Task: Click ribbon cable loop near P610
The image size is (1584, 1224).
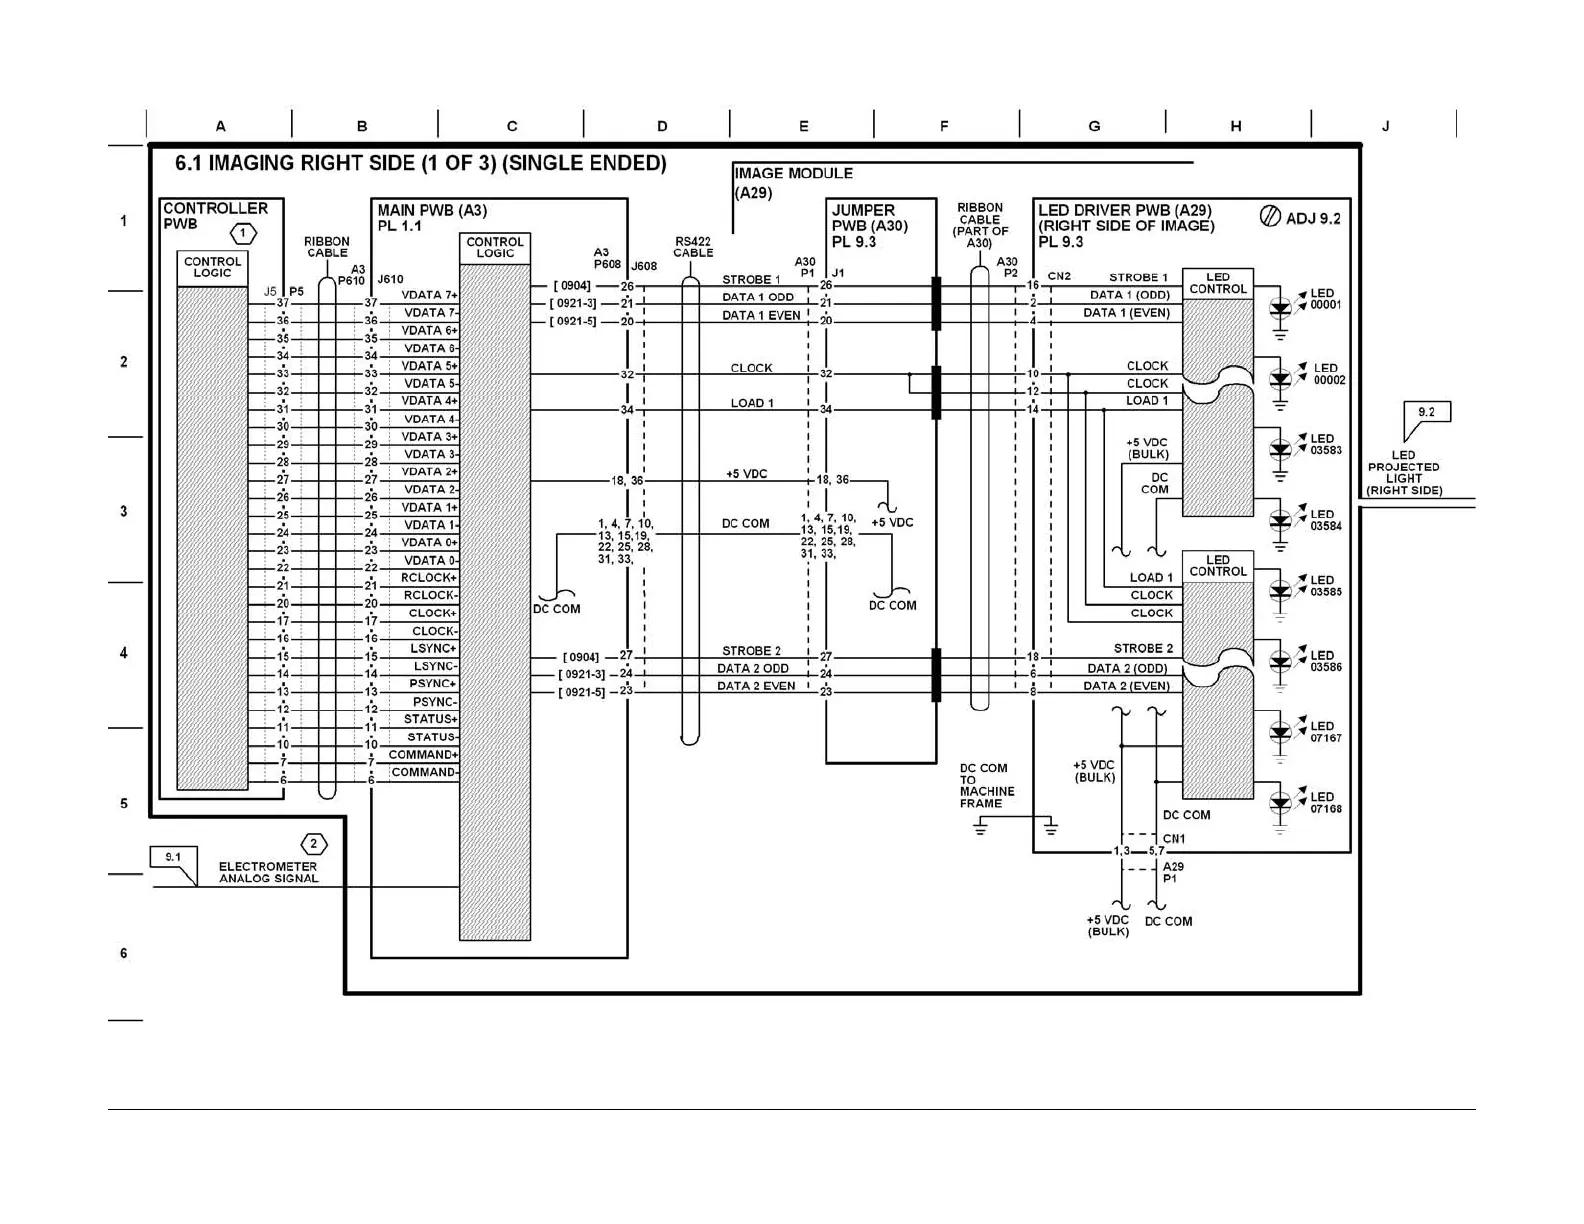Action: (327, 538)
